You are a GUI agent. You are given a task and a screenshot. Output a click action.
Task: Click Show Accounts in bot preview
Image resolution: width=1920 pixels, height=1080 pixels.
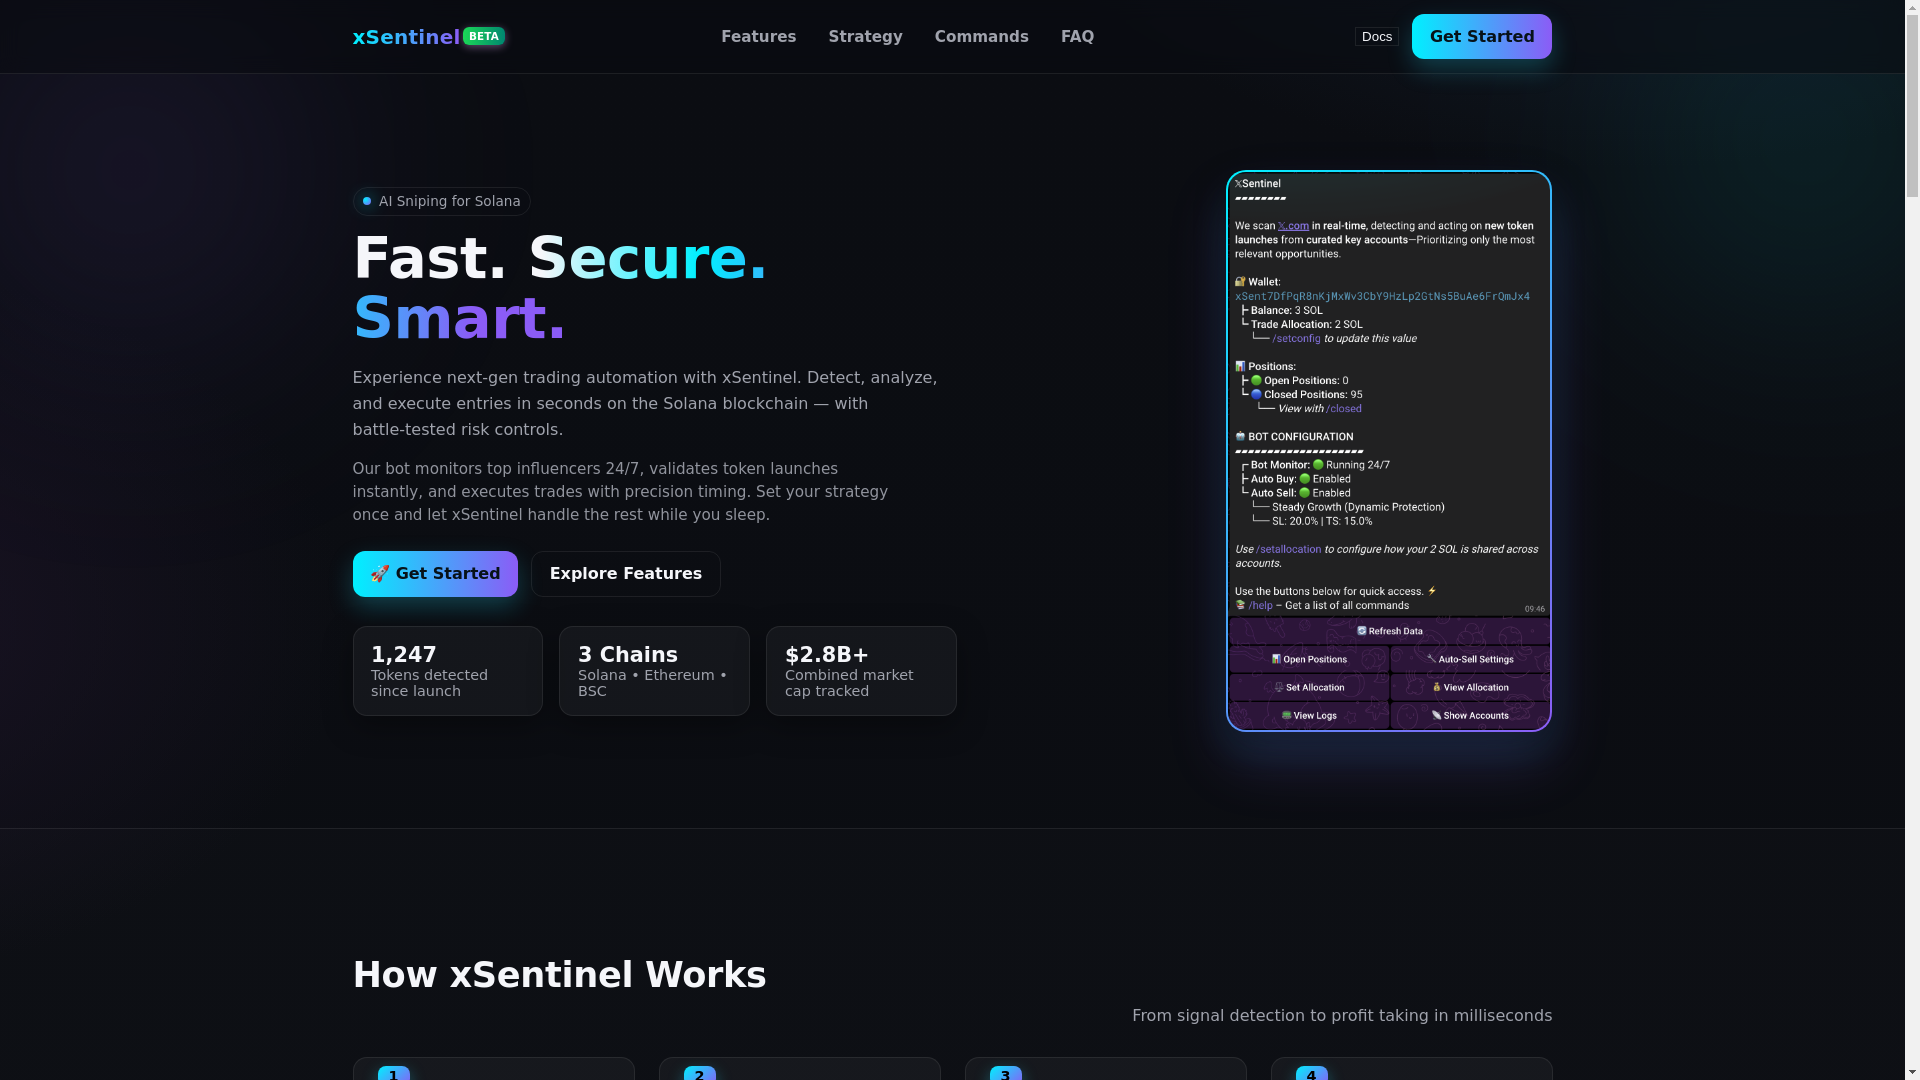pos(1470,715)
